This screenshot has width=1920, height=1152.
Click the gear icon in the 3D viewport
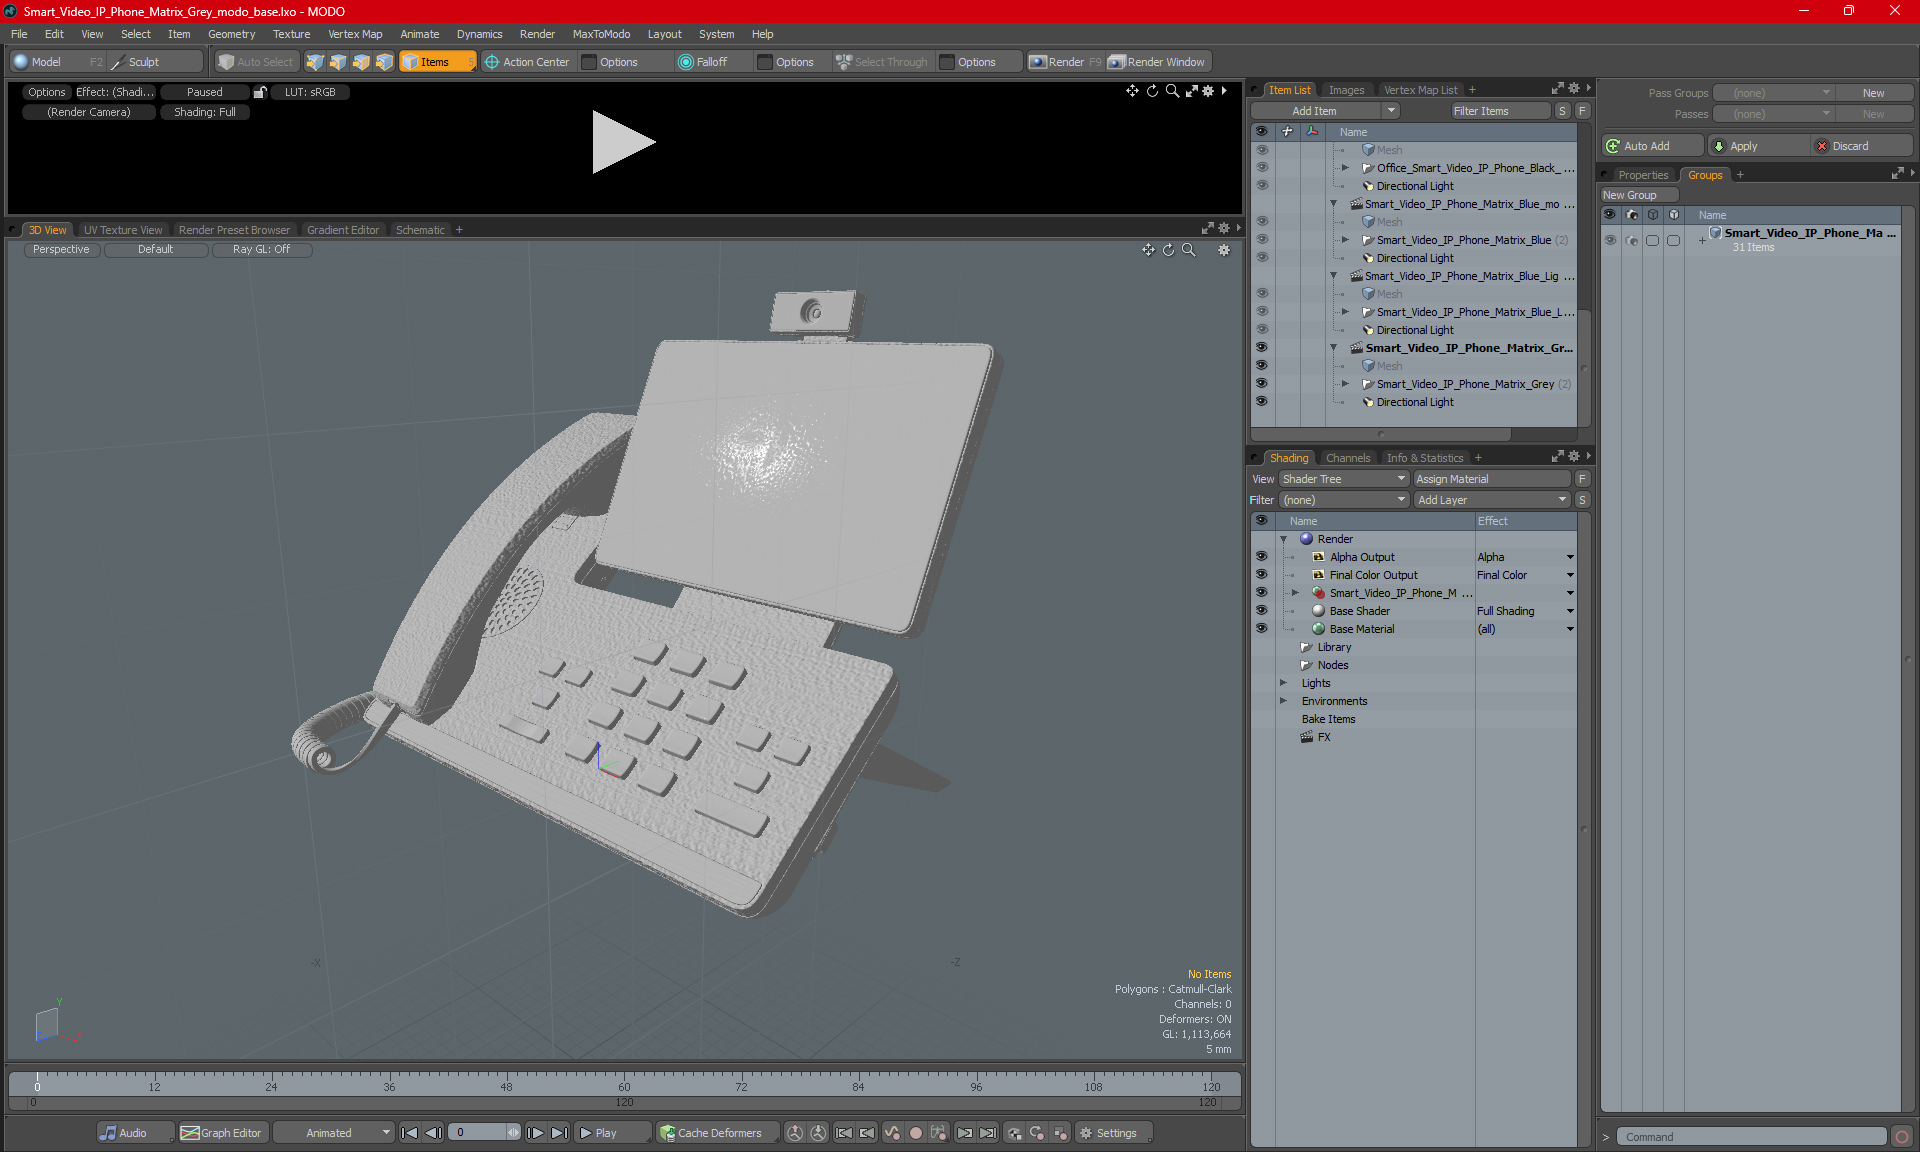(1224, 250)
